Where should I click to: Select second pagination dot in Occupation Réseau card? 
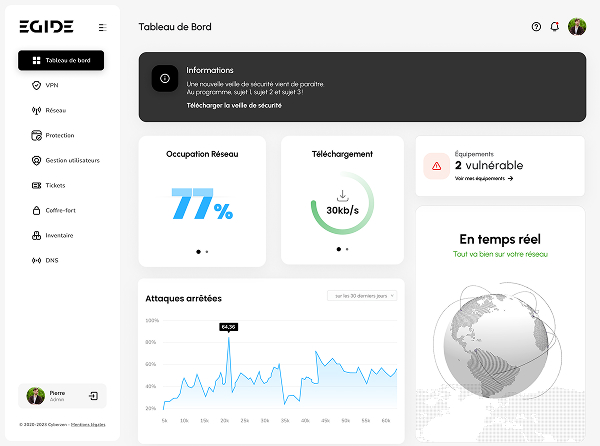207,252
